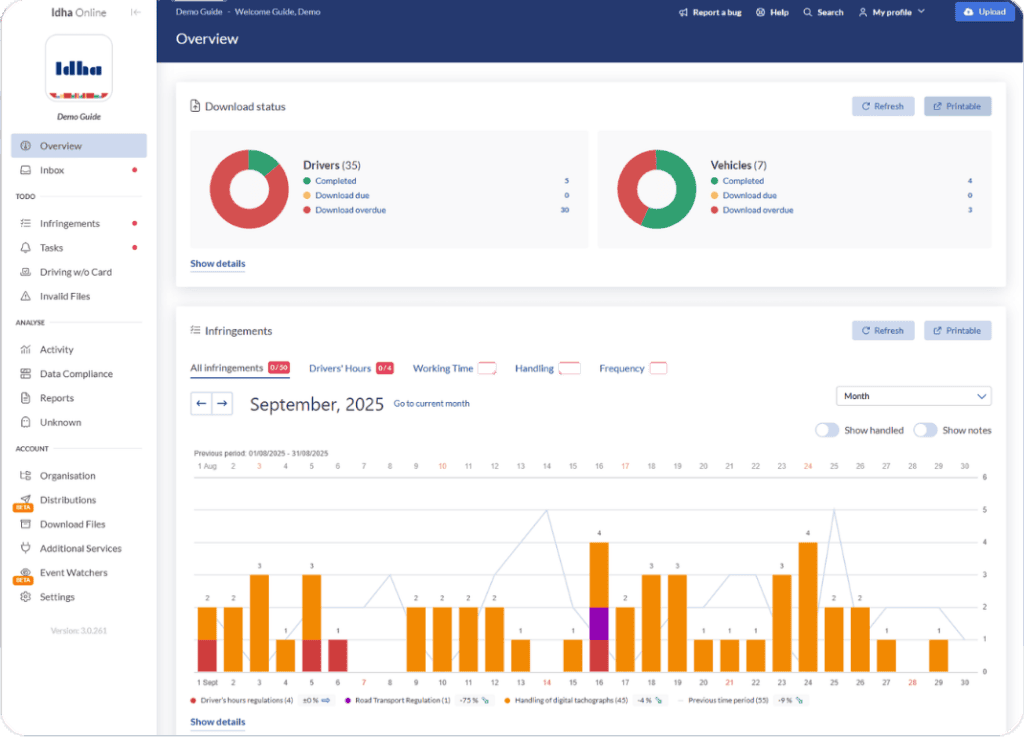Go to next month with right arrow
The height and width of the screenshot is (737, 1024).
[x=222, y=403]
